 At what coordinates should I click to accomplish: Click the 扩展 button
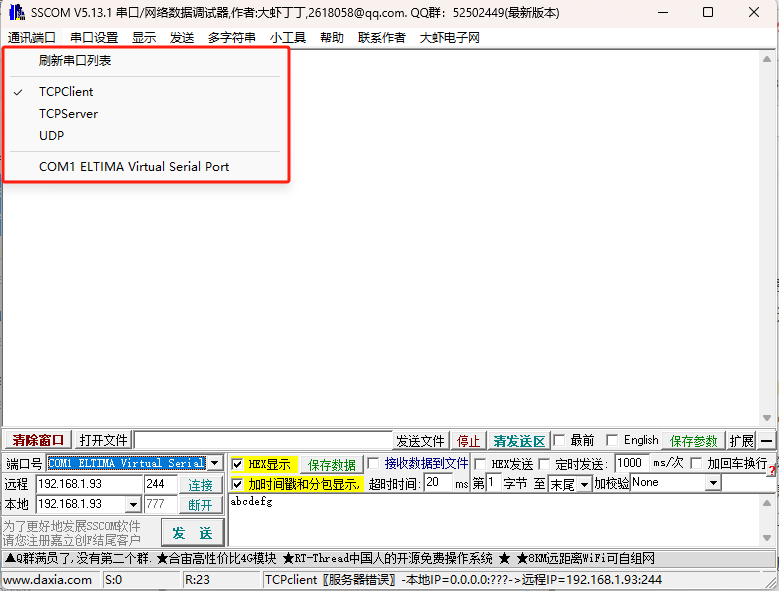tap(741, 441)
